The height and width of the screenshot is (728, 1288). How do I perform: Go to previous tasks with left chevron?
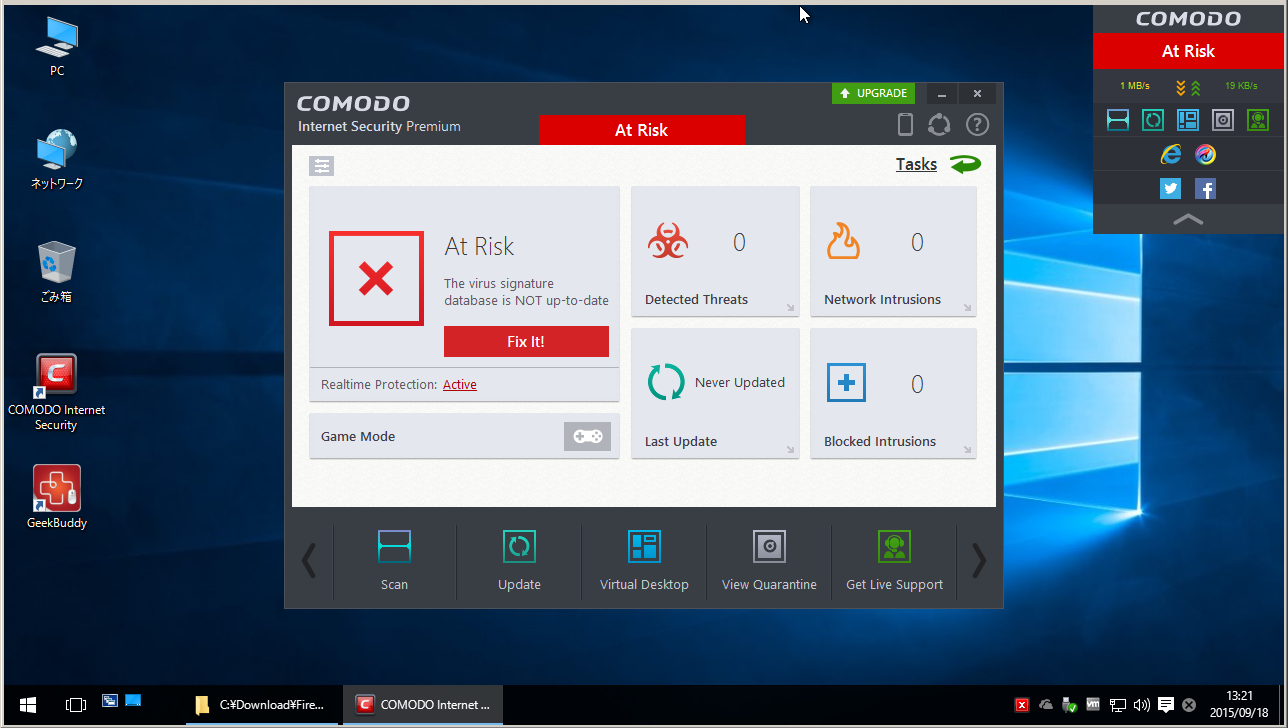pos(309,561)
